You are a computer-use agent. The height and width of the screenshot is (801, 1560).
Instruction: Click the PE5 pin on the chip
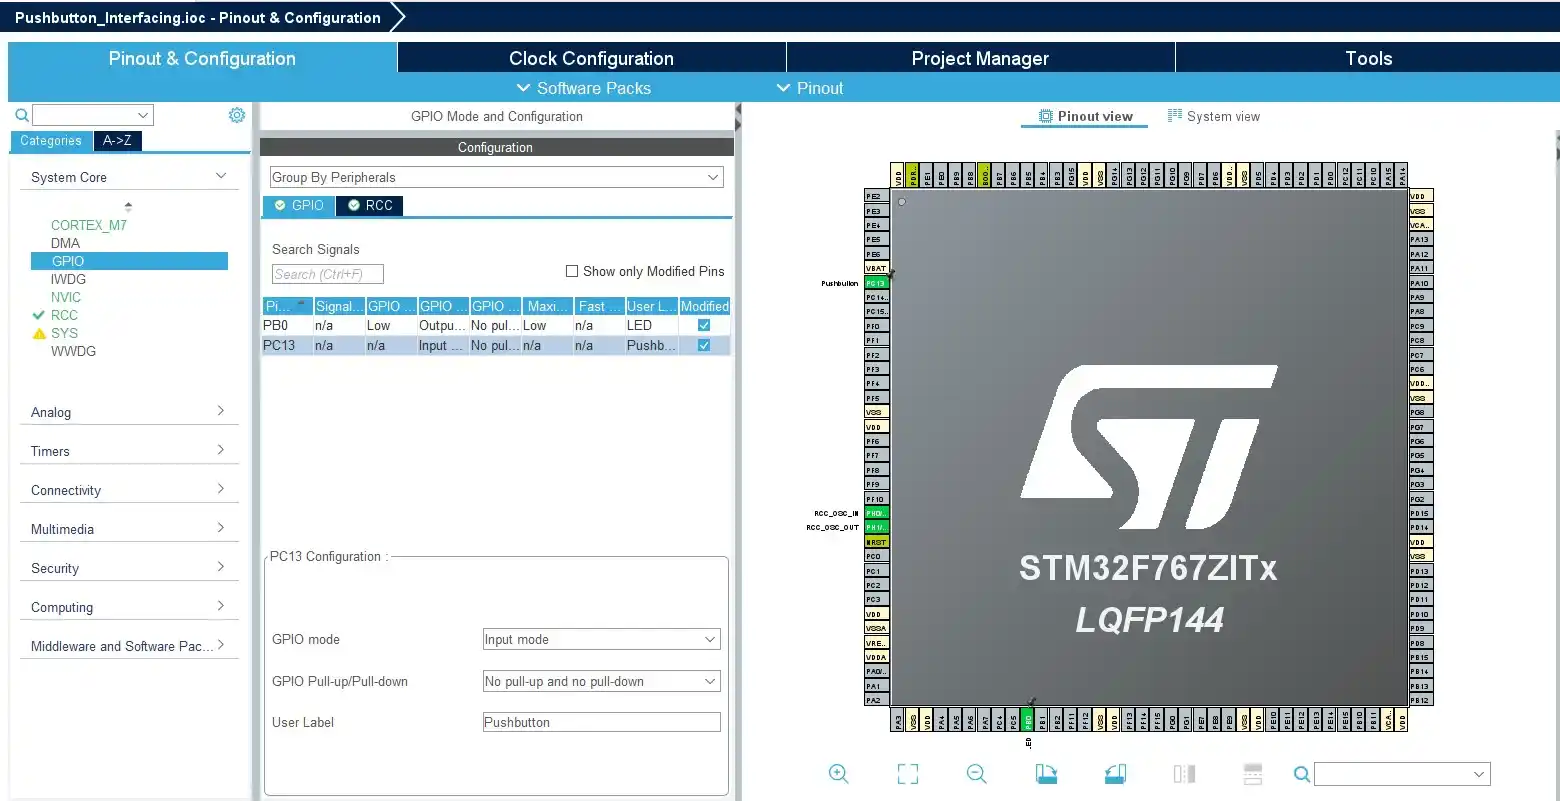876,239
